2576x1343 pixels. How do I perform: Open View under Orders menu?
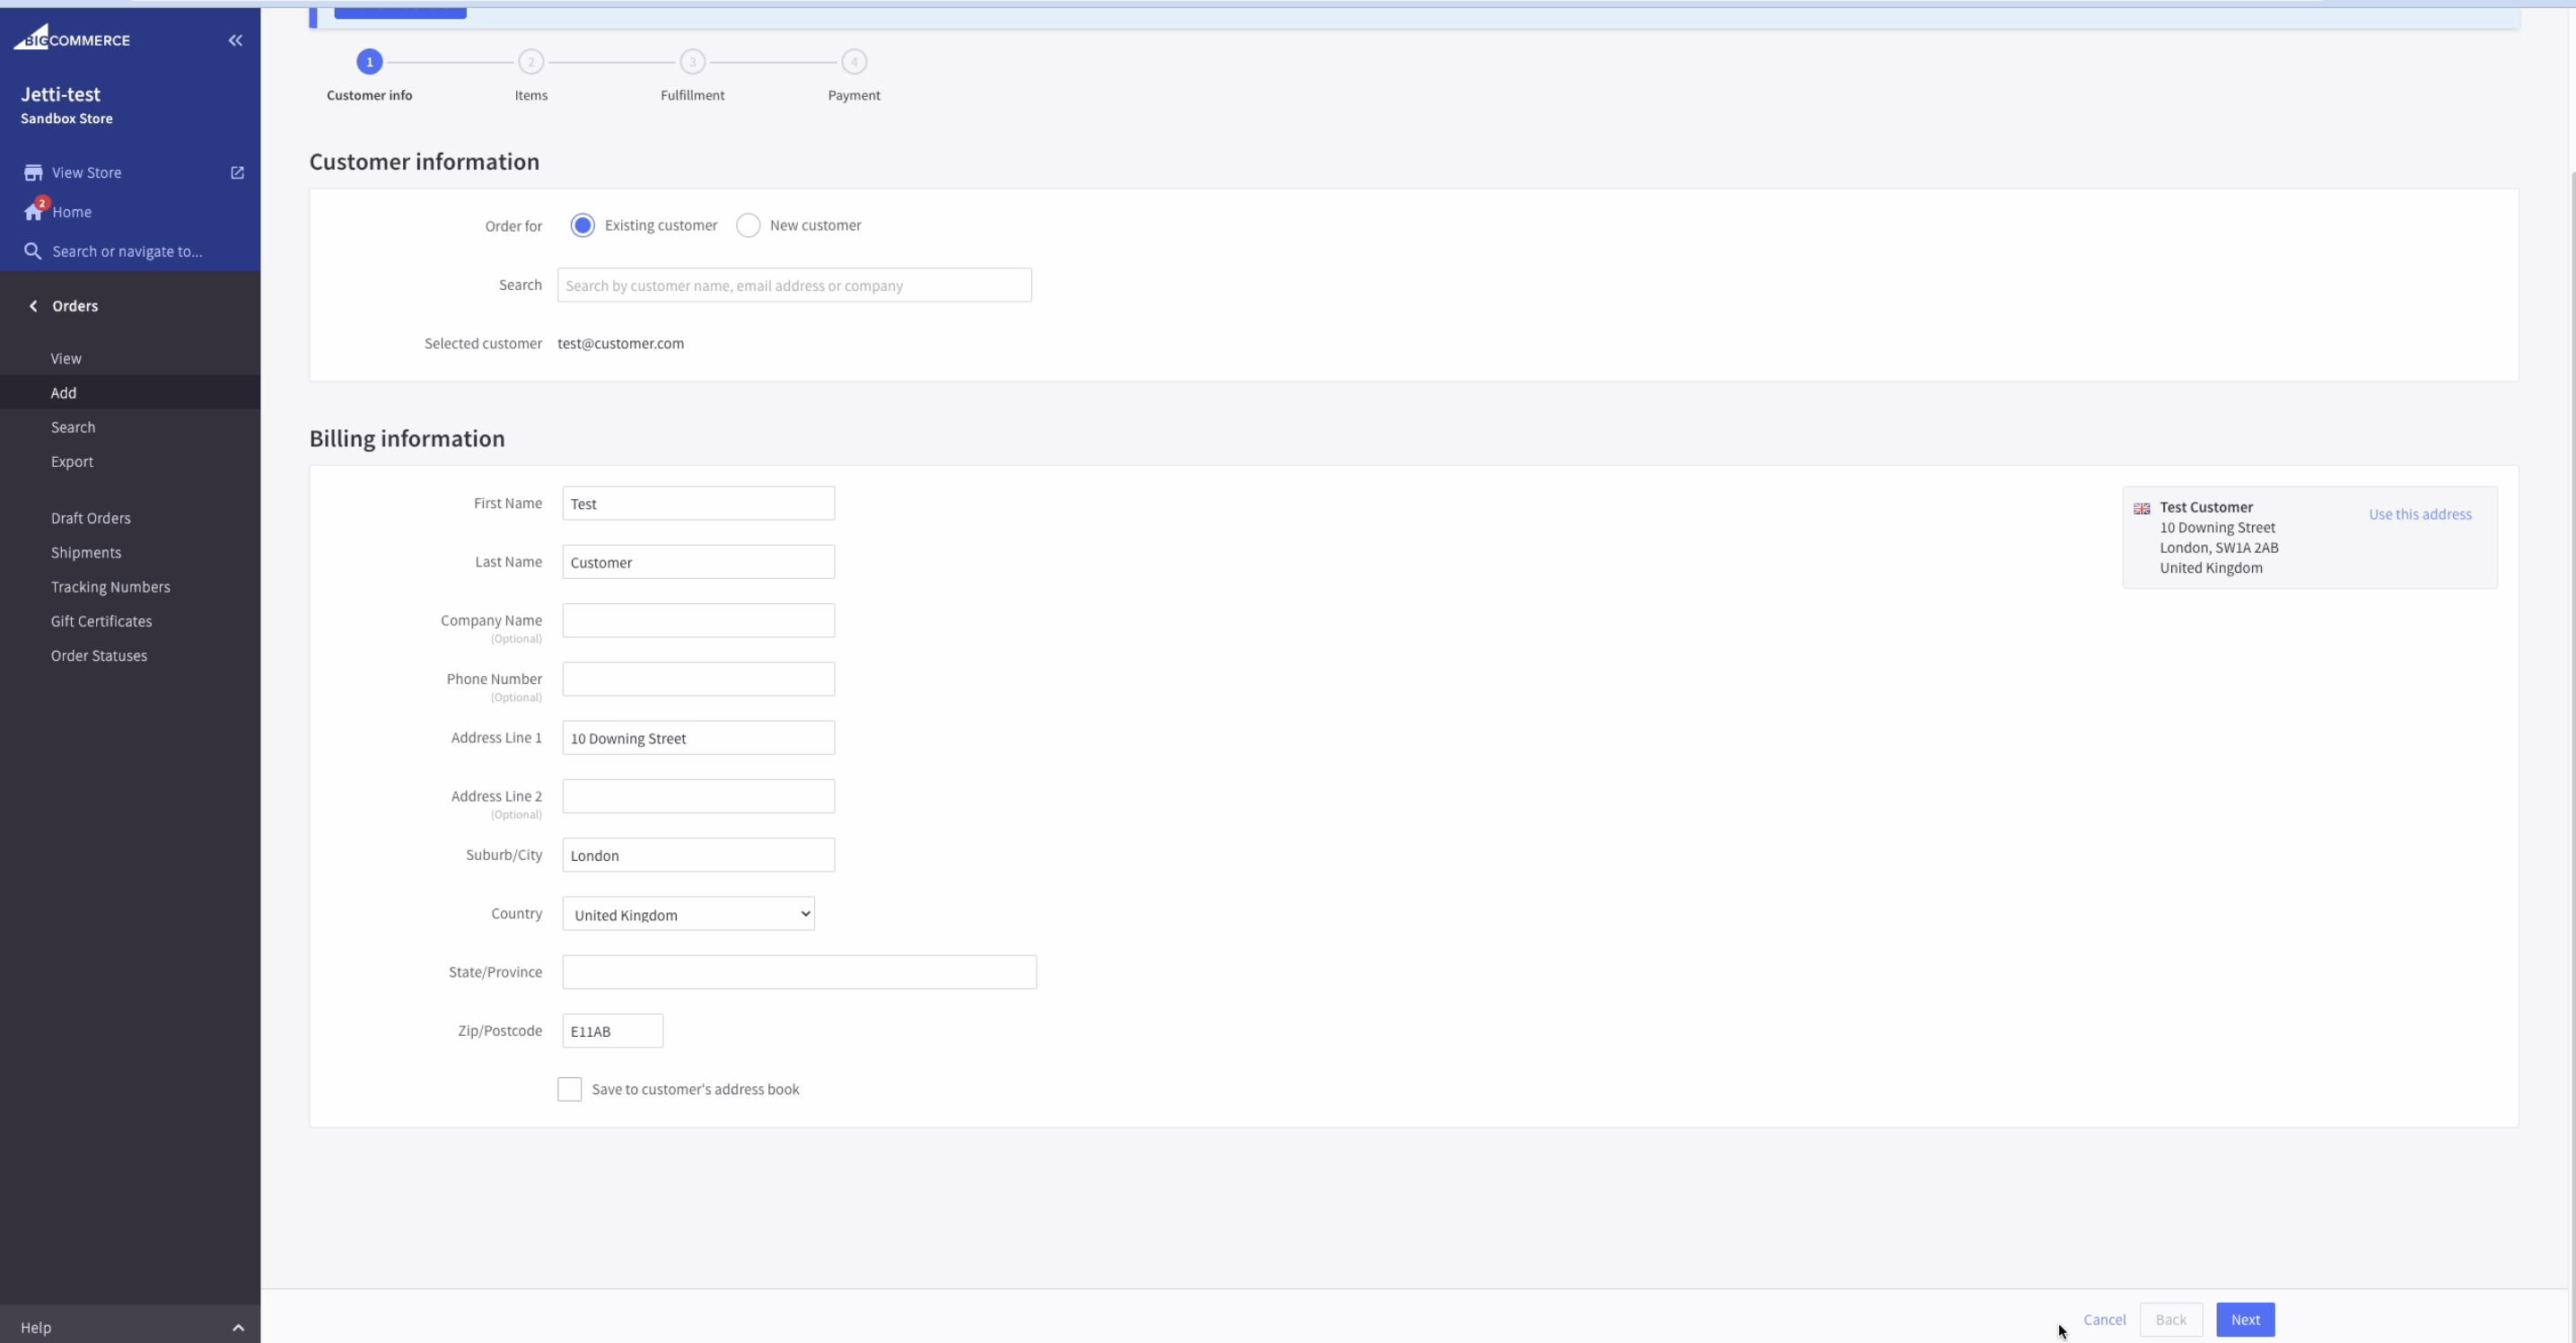66,358
